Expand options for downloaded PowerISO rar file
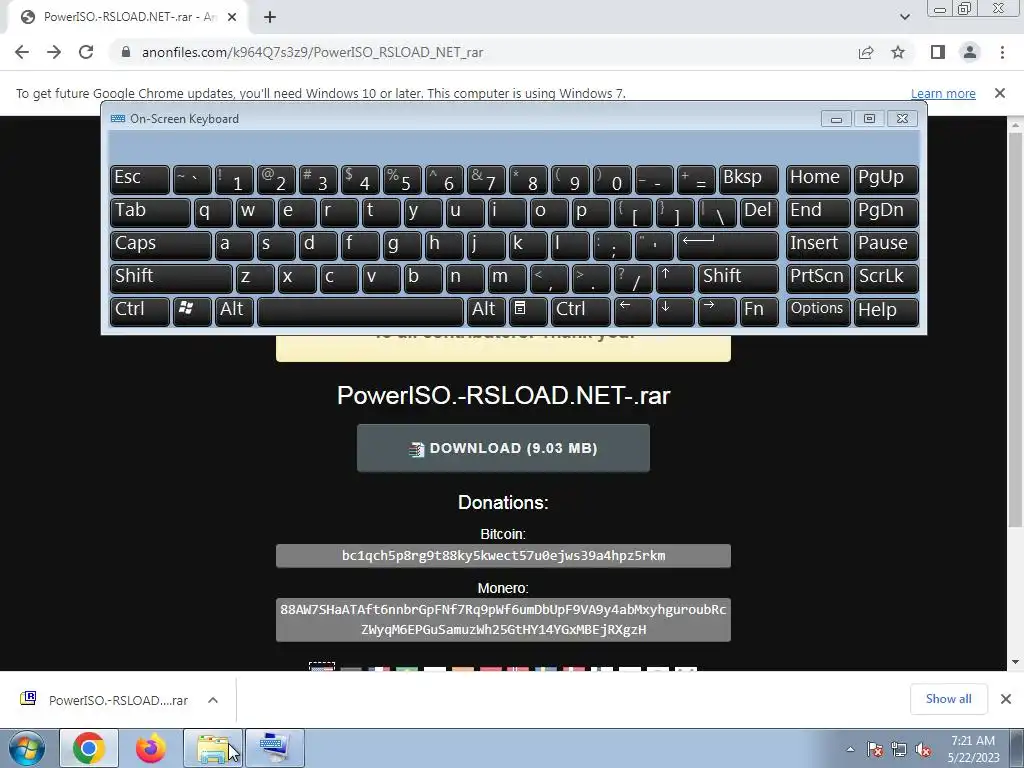The image size is (1024, 768). point(212,700)
